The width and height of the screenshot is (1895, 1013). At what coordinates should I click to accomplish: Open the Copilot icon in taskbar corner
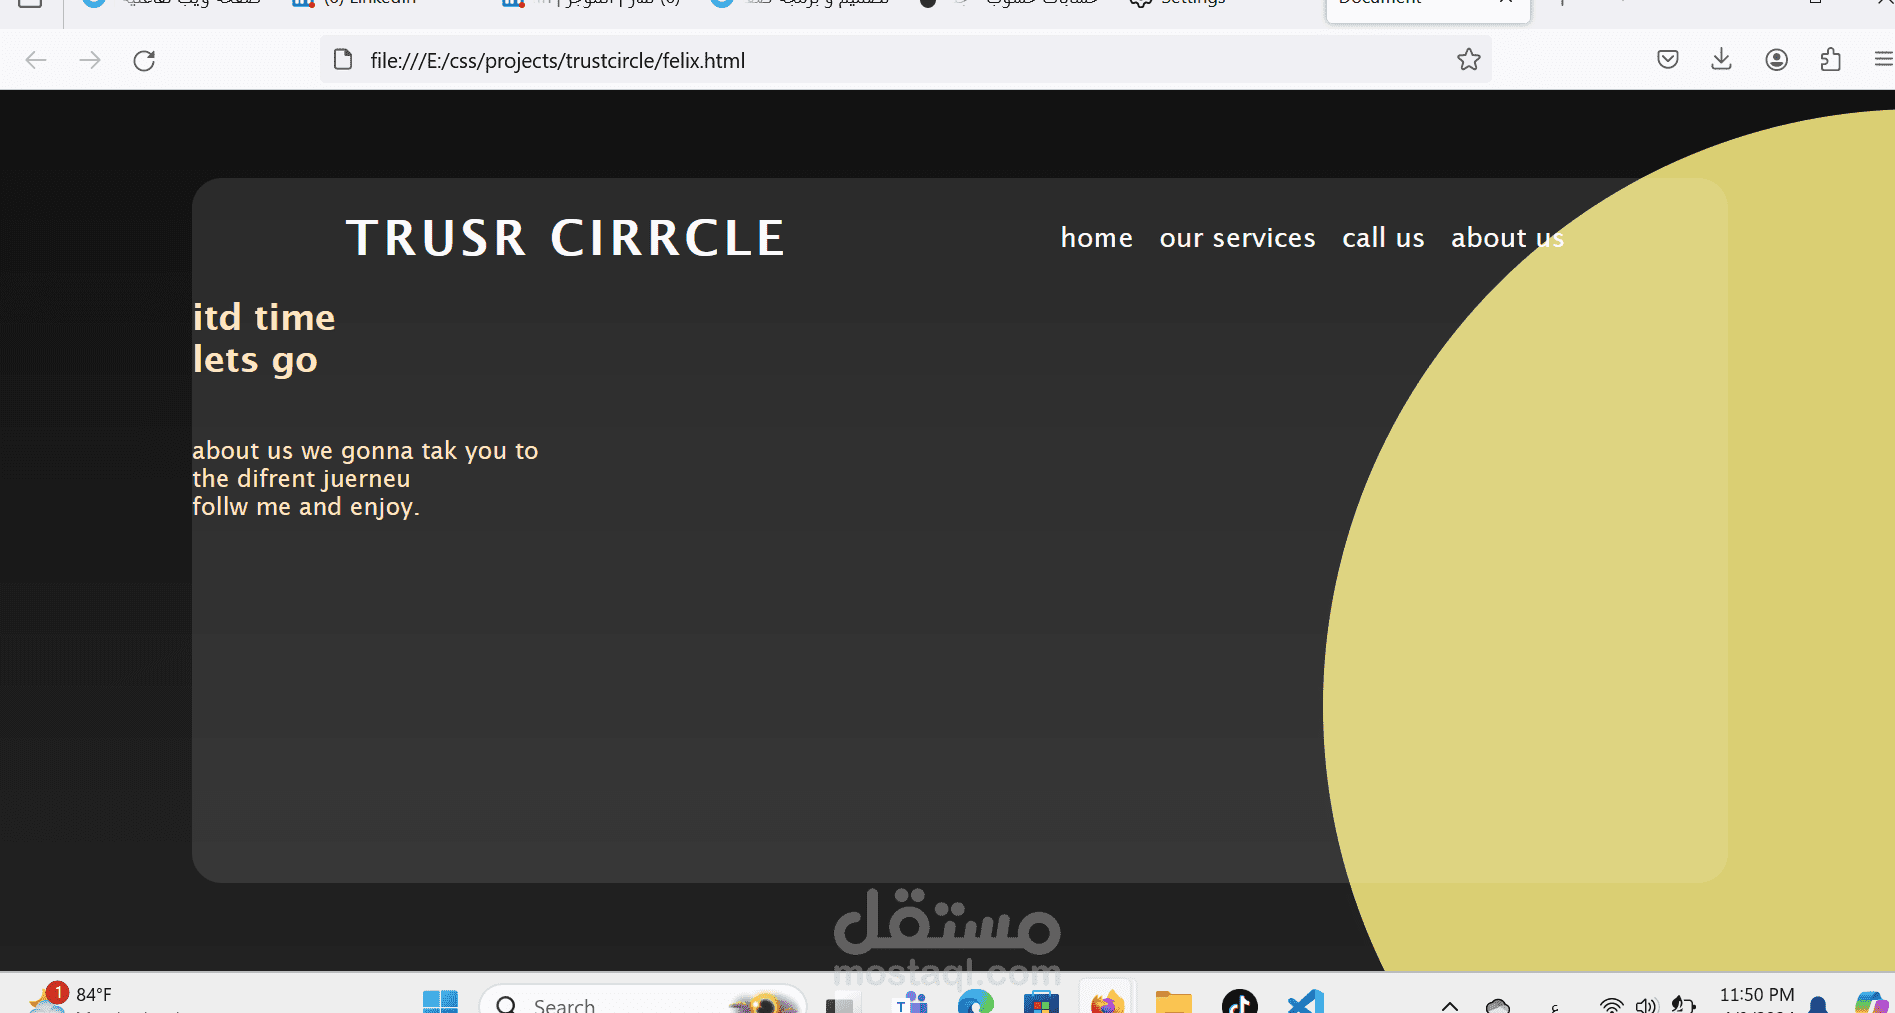[x=1871, y=1001]
